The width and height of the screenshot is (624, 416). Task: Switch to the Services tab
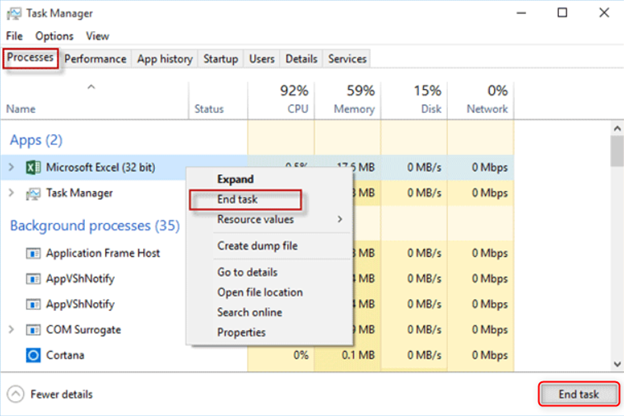point(347,59)
